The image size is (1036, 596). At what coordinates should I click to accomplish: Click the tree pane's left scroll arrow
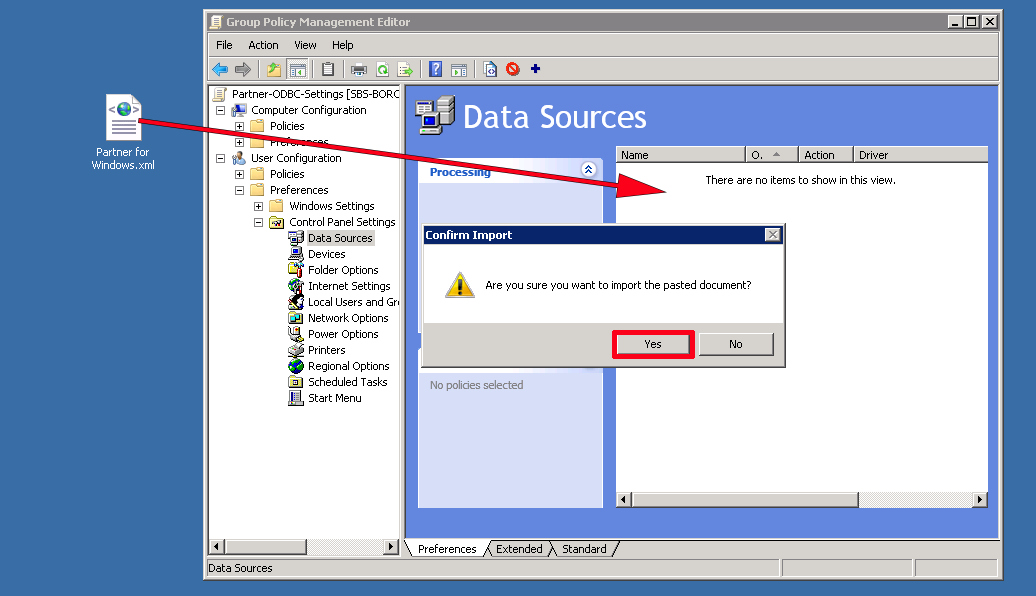pos(216,546)
